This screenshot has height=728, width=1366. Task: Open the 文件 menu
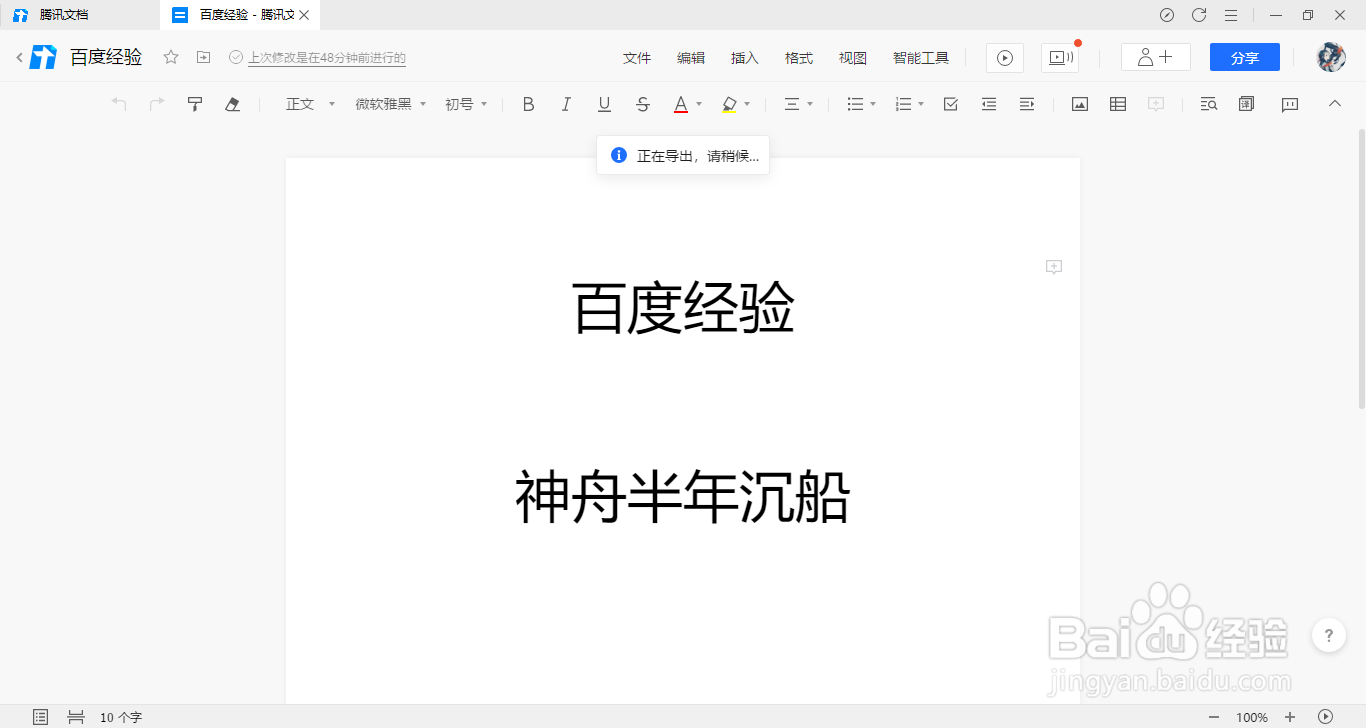[x=637, y=58]
